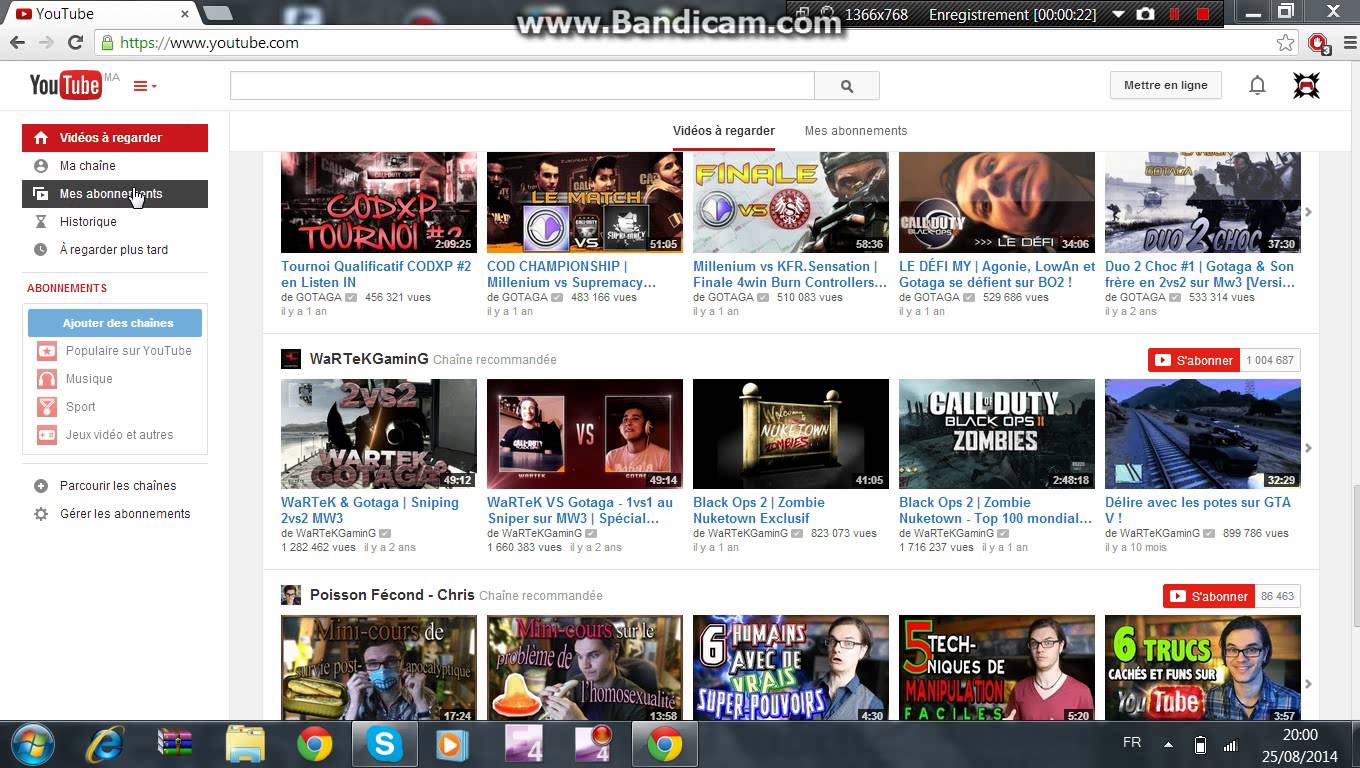The image size is (1360, 768).
Task: Bookmark this page with the star
Action: (1286, 43)
